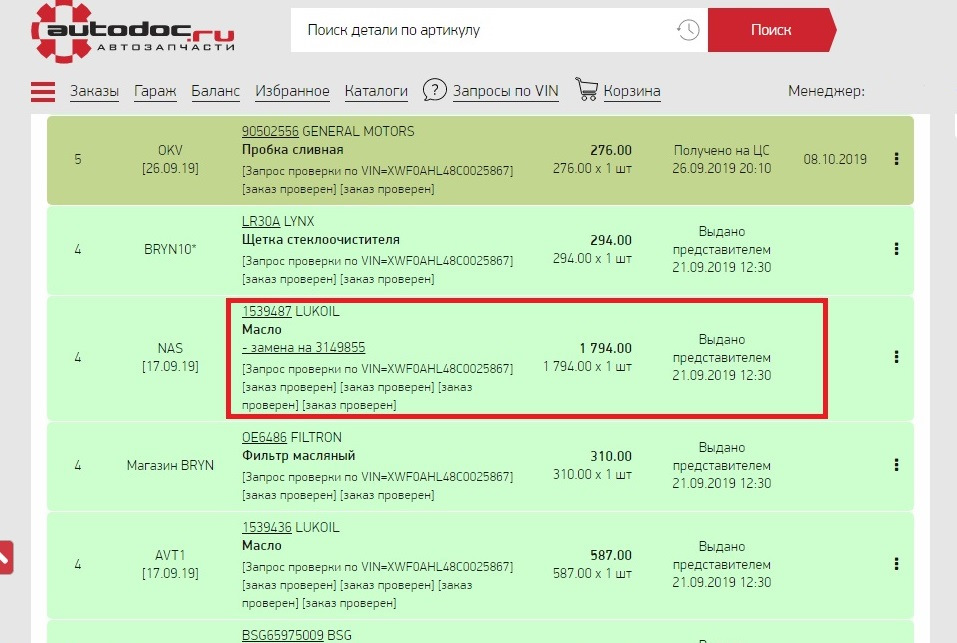Click status Получено на ЦС
Viewport: 957px width, 643px height.
click(721, 150)
